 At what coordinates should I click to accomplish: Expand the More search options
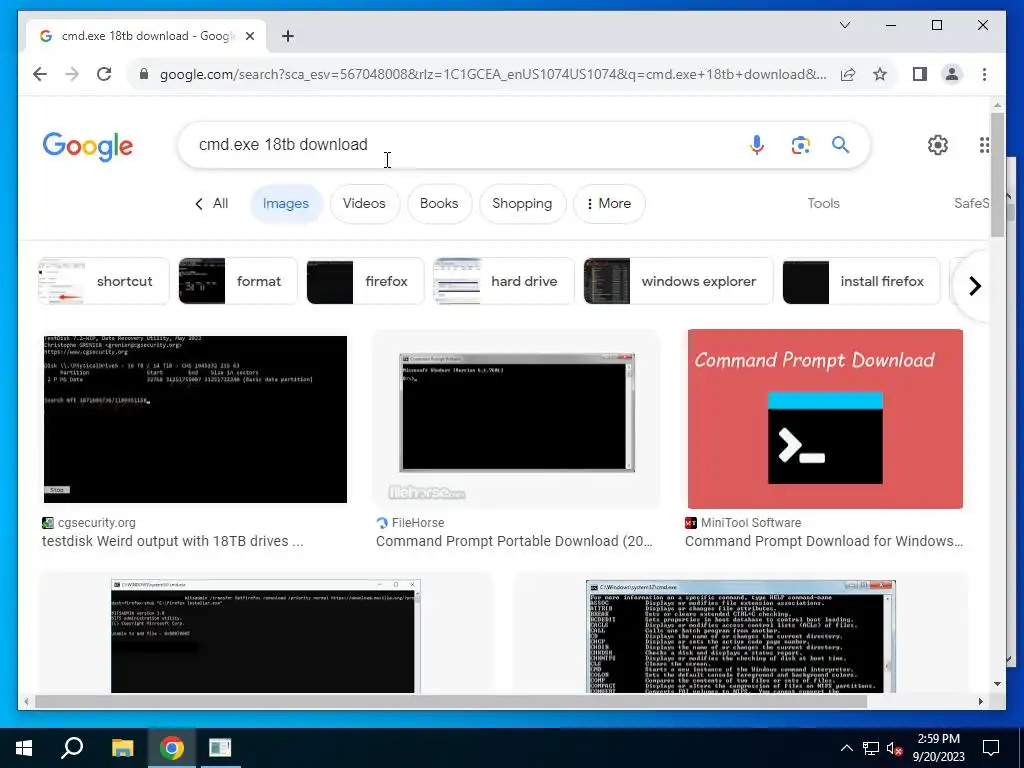[609, 204]
